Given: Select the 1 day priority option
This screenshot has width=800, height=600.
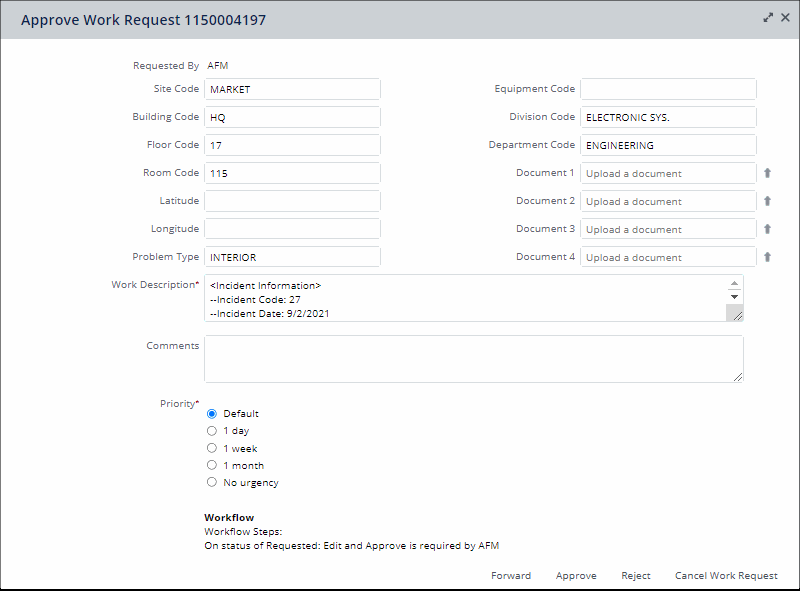Looking at the screenshot, I should coord(212,431).
